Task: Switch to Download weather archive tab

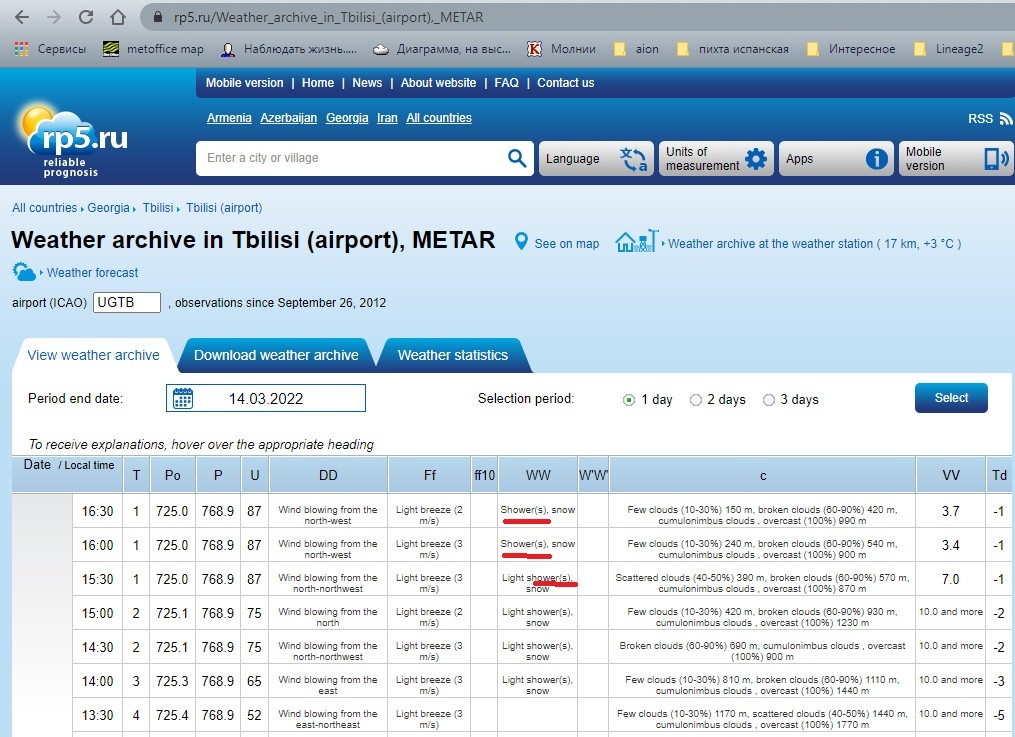Action: [276, 355]
